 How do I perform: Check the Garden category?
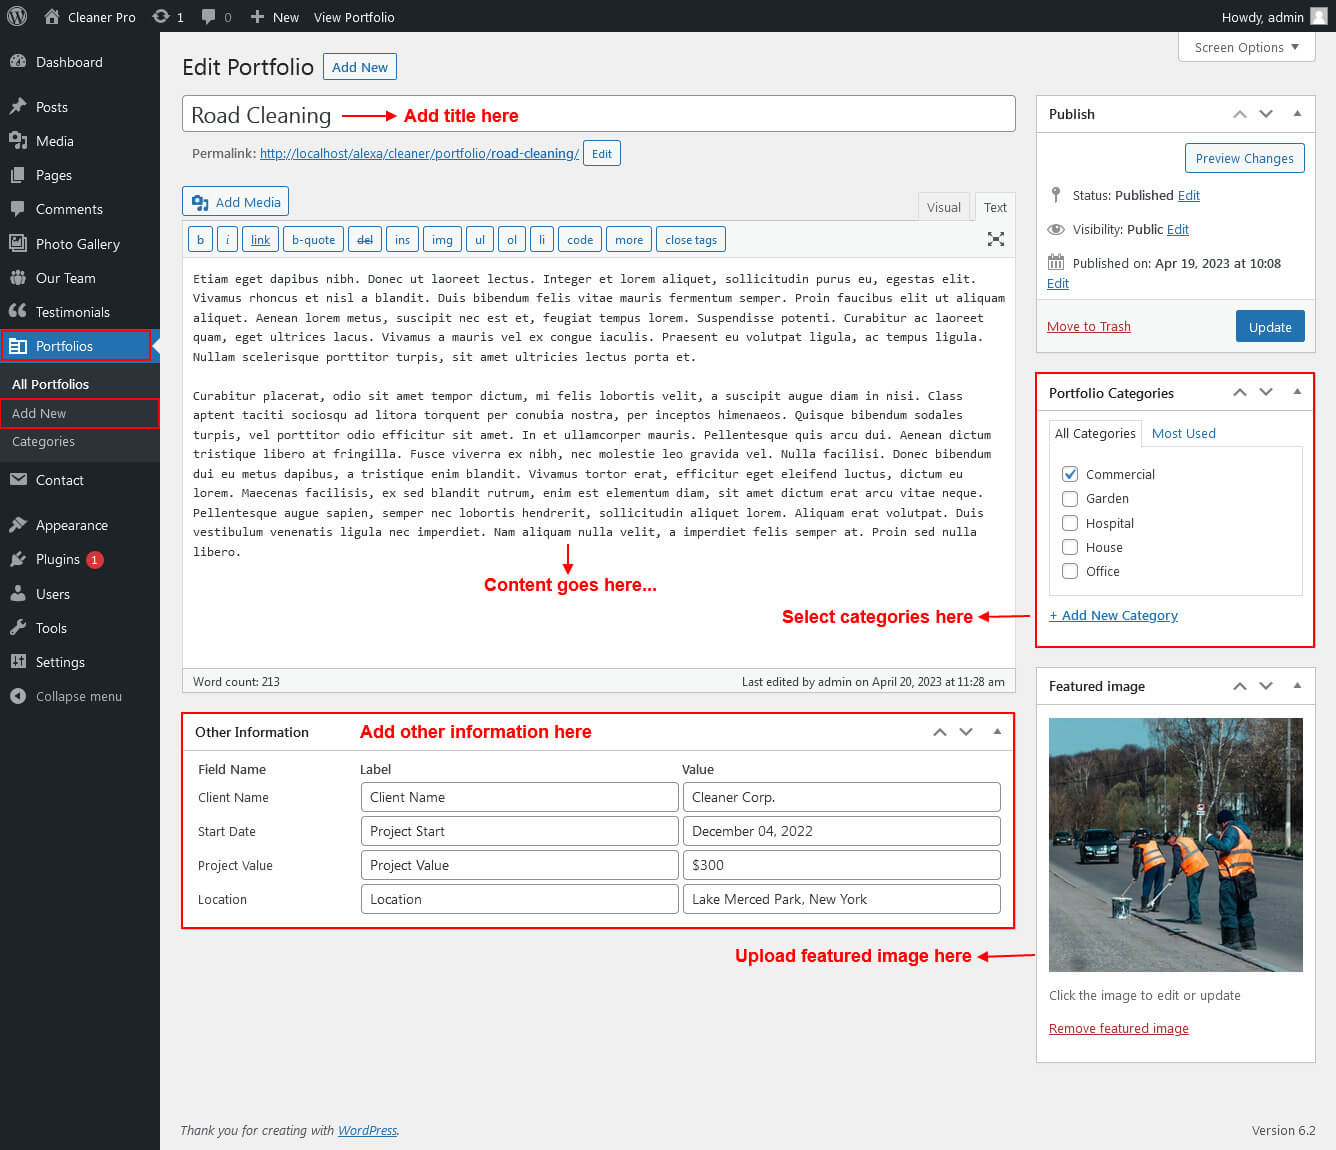[x=1070, y=498]
